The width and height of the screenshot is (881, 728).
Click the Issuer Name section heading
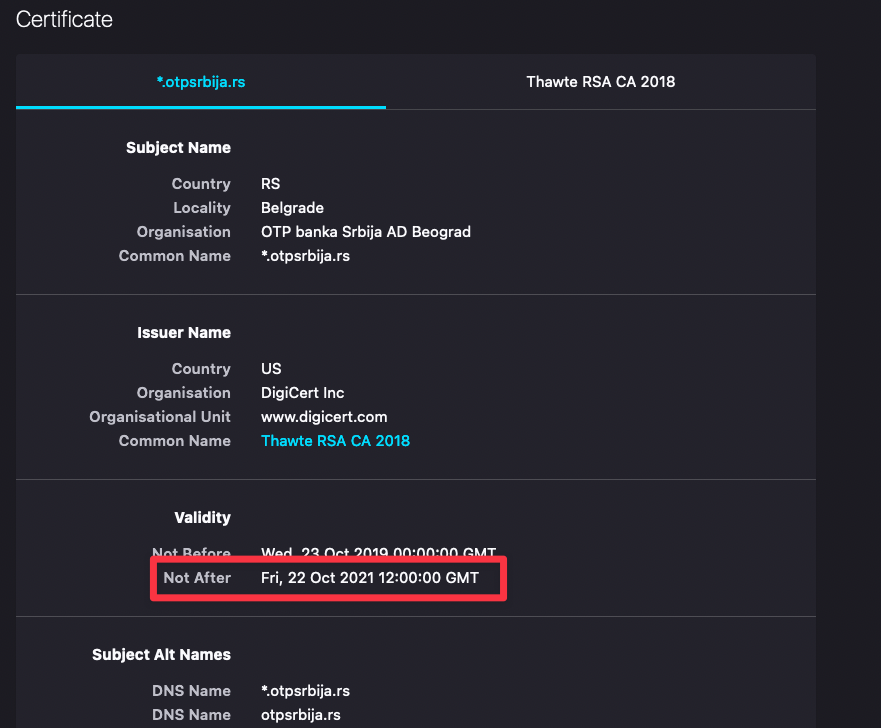click(x=184, y=333)
